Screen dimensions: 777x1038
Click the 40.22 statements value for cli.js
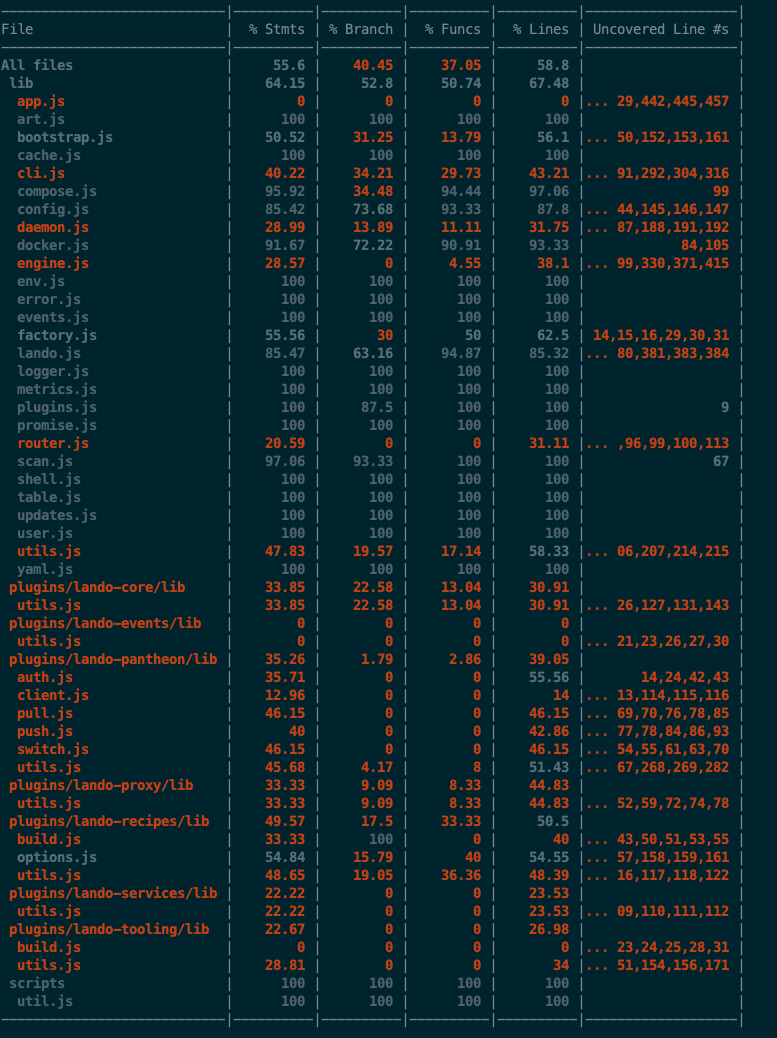pos(285,173)
